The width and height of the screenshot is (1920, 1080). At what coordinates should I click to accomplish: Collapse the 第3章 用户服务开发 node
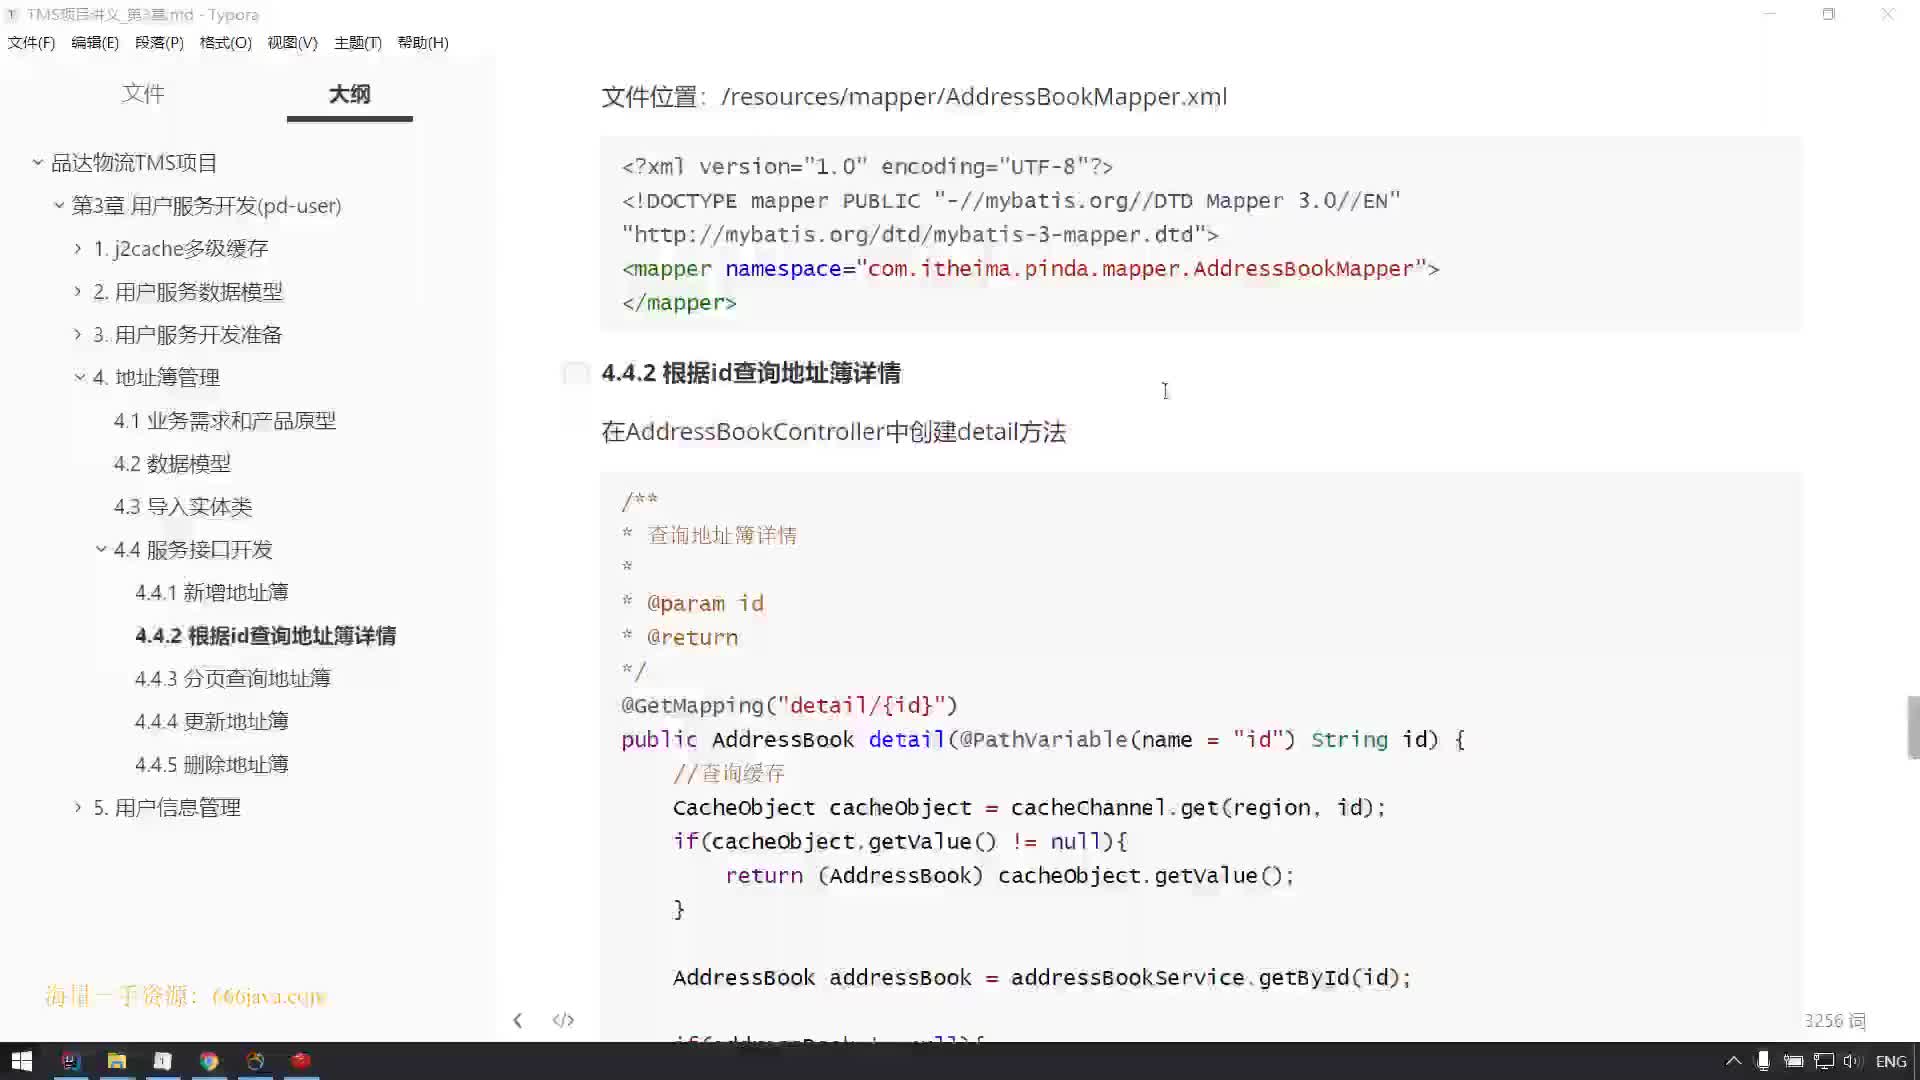(x=59, y=205)
